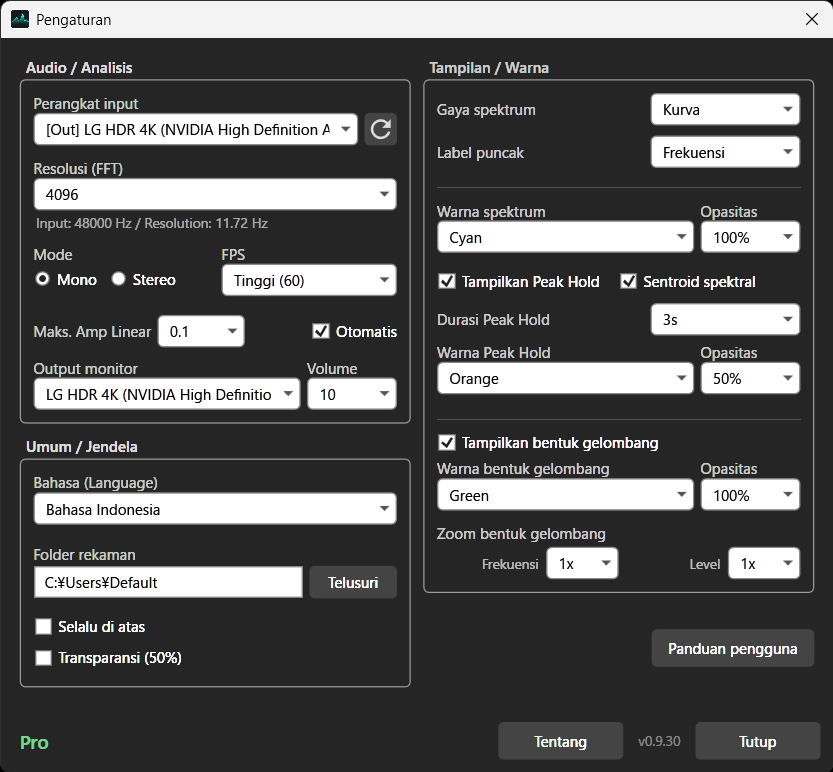
Task: Open the Bahasa (Language) dropdown
Action: (215, 509)
